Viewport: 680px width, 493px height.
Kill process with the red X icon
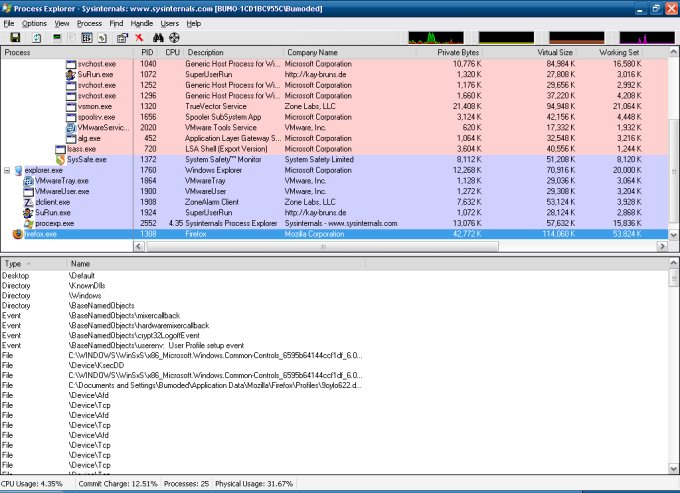[x=139, y=37]
